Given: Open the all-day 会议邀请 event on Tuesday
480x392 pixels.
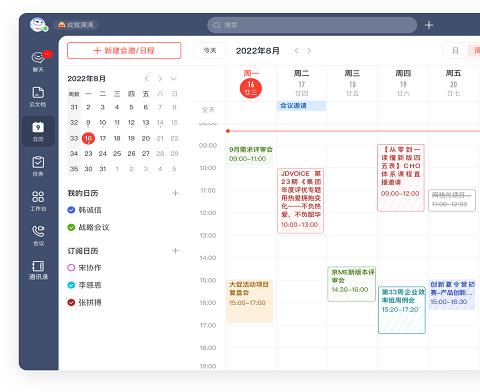Looking at the screenshot, I should click(301, 106).
